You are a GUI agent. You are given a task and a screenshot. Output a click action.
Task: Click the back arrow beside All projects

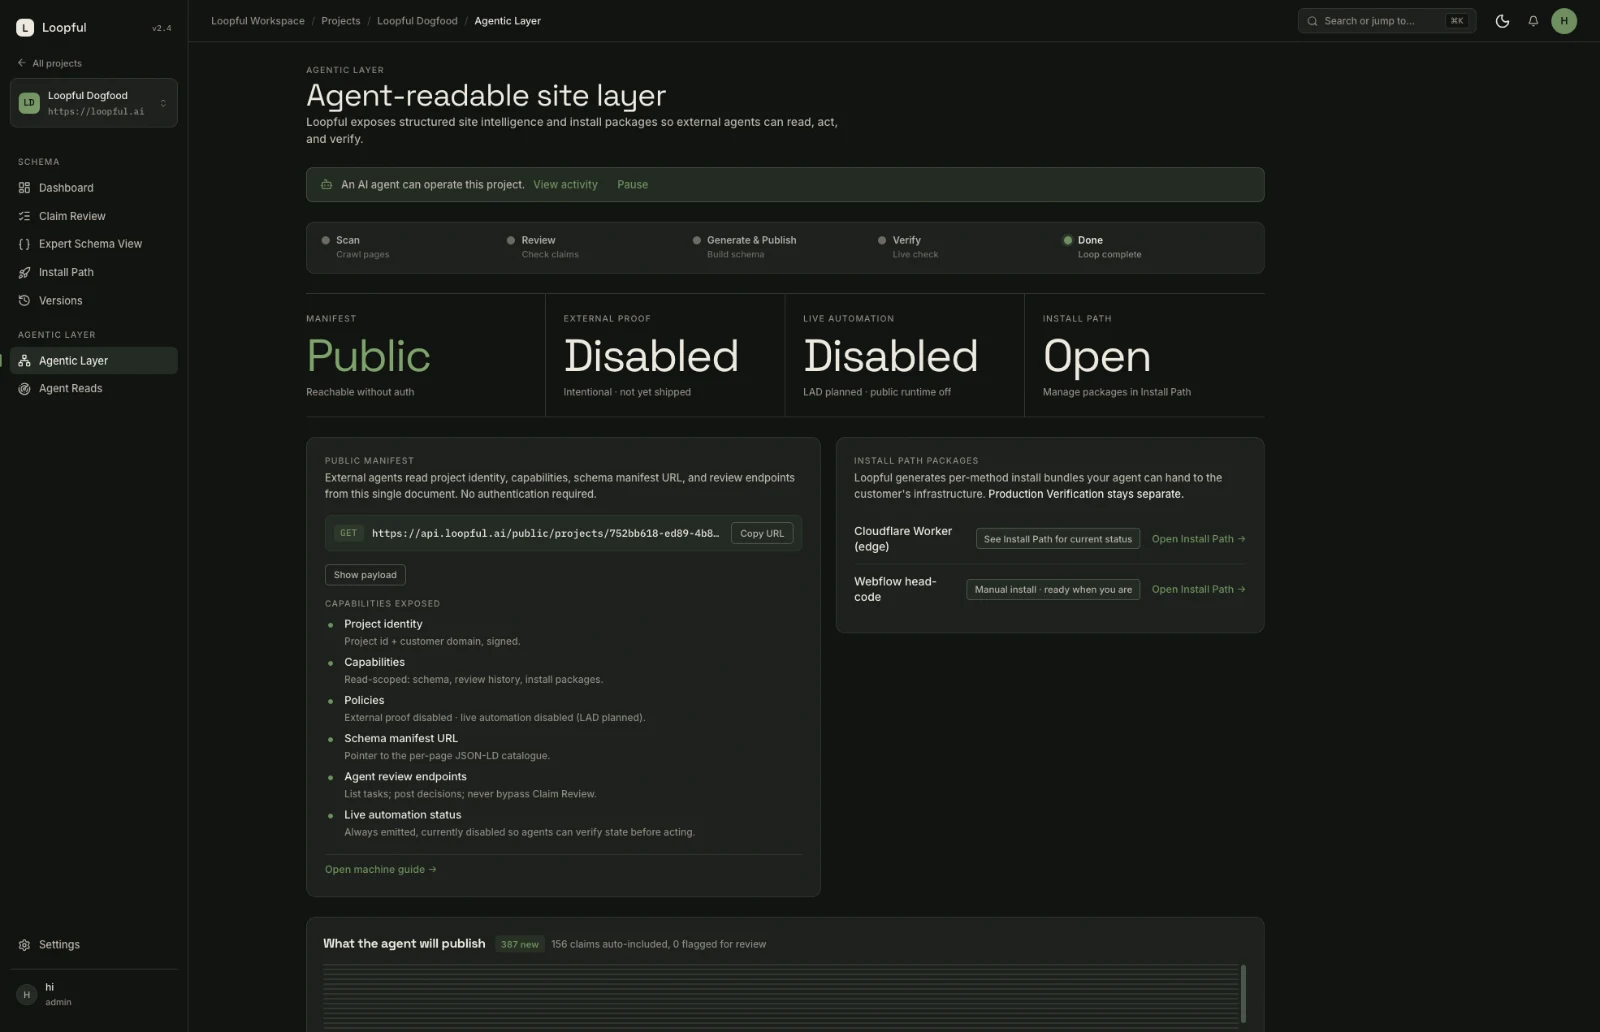pyautogui.click(x=22, y=63)
